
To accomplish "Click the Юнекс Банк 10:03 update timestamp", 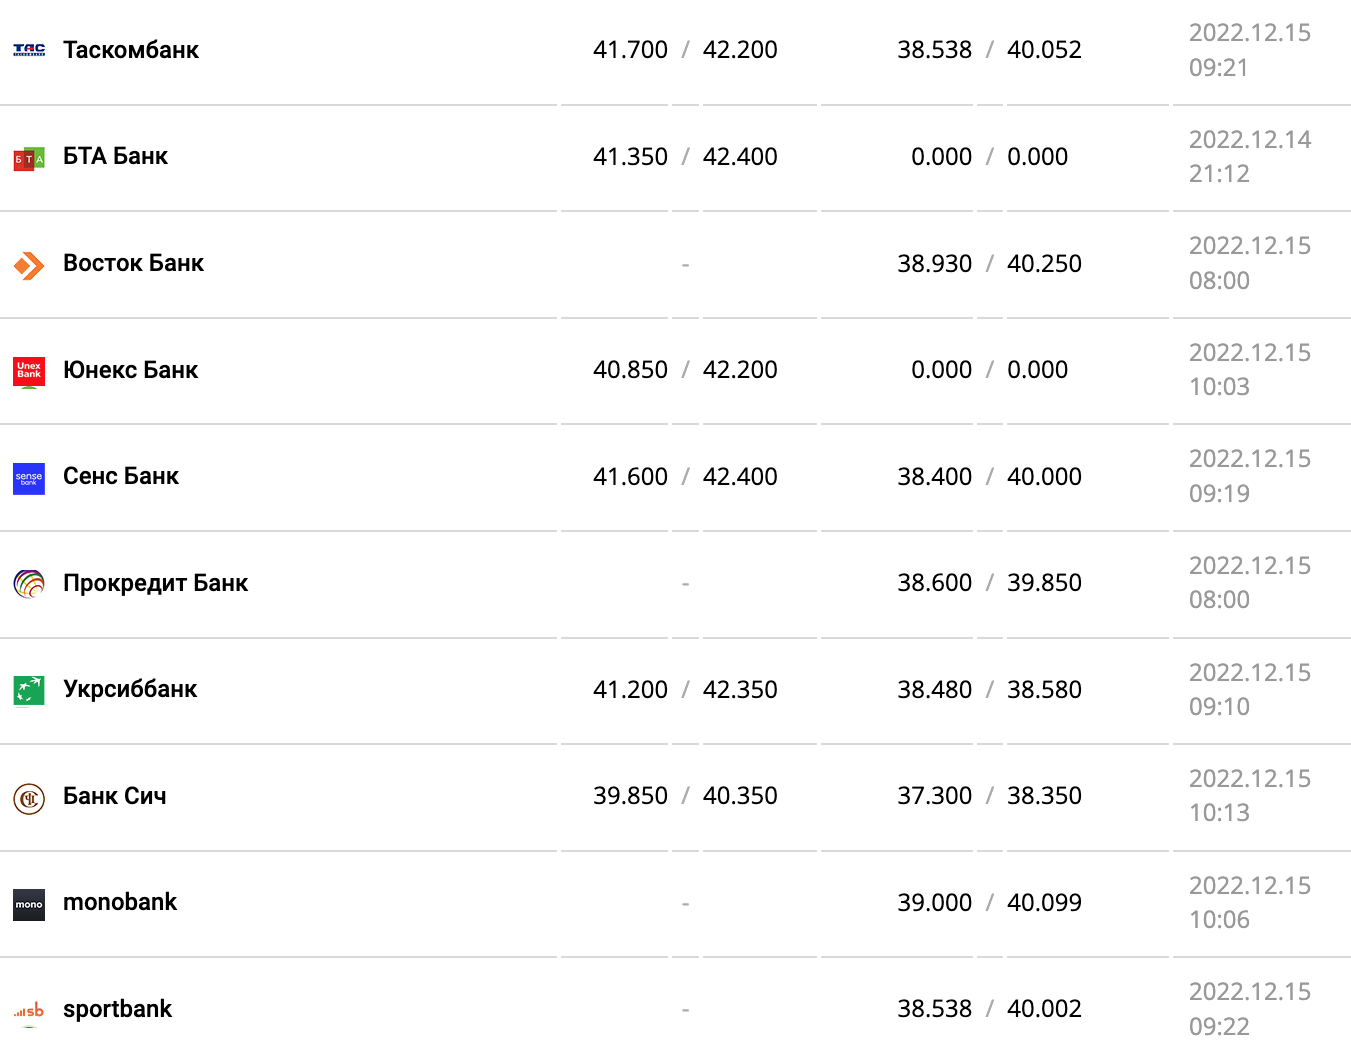I will [1219, 387].
